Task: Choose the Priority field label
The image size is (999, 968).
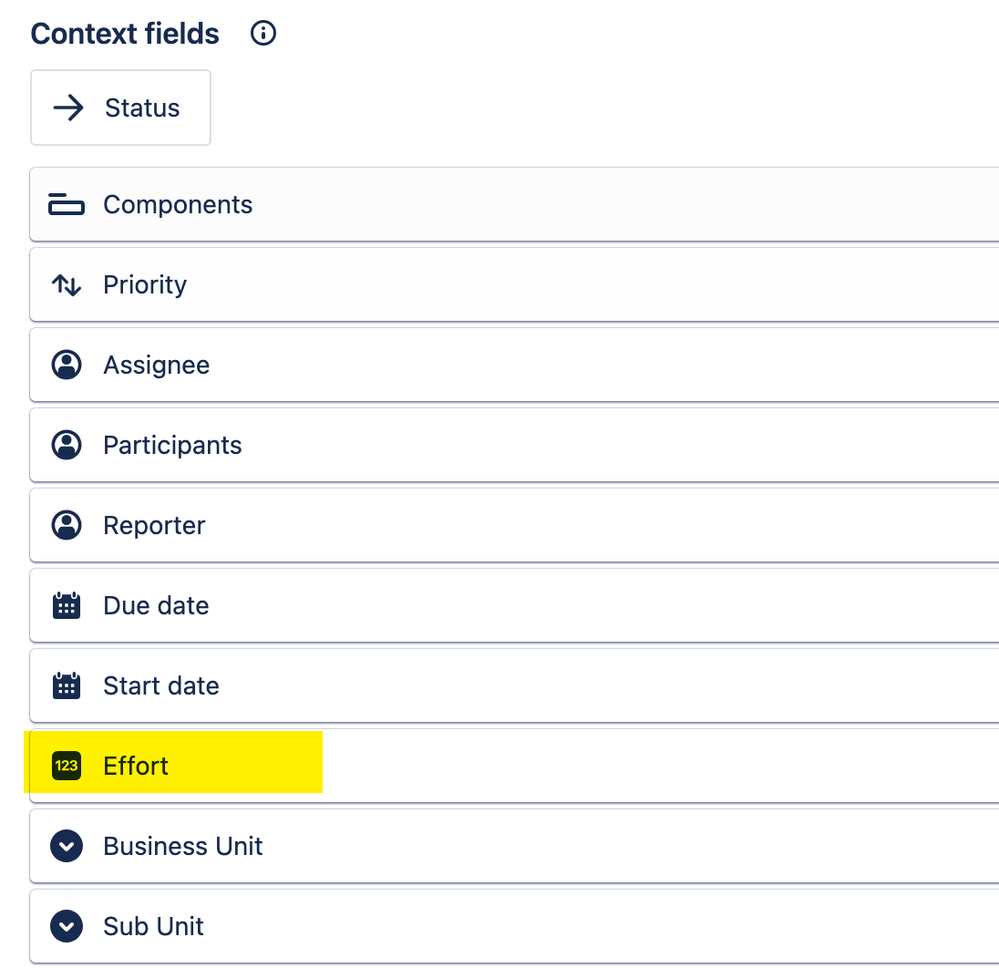Action: coord(145,285)
